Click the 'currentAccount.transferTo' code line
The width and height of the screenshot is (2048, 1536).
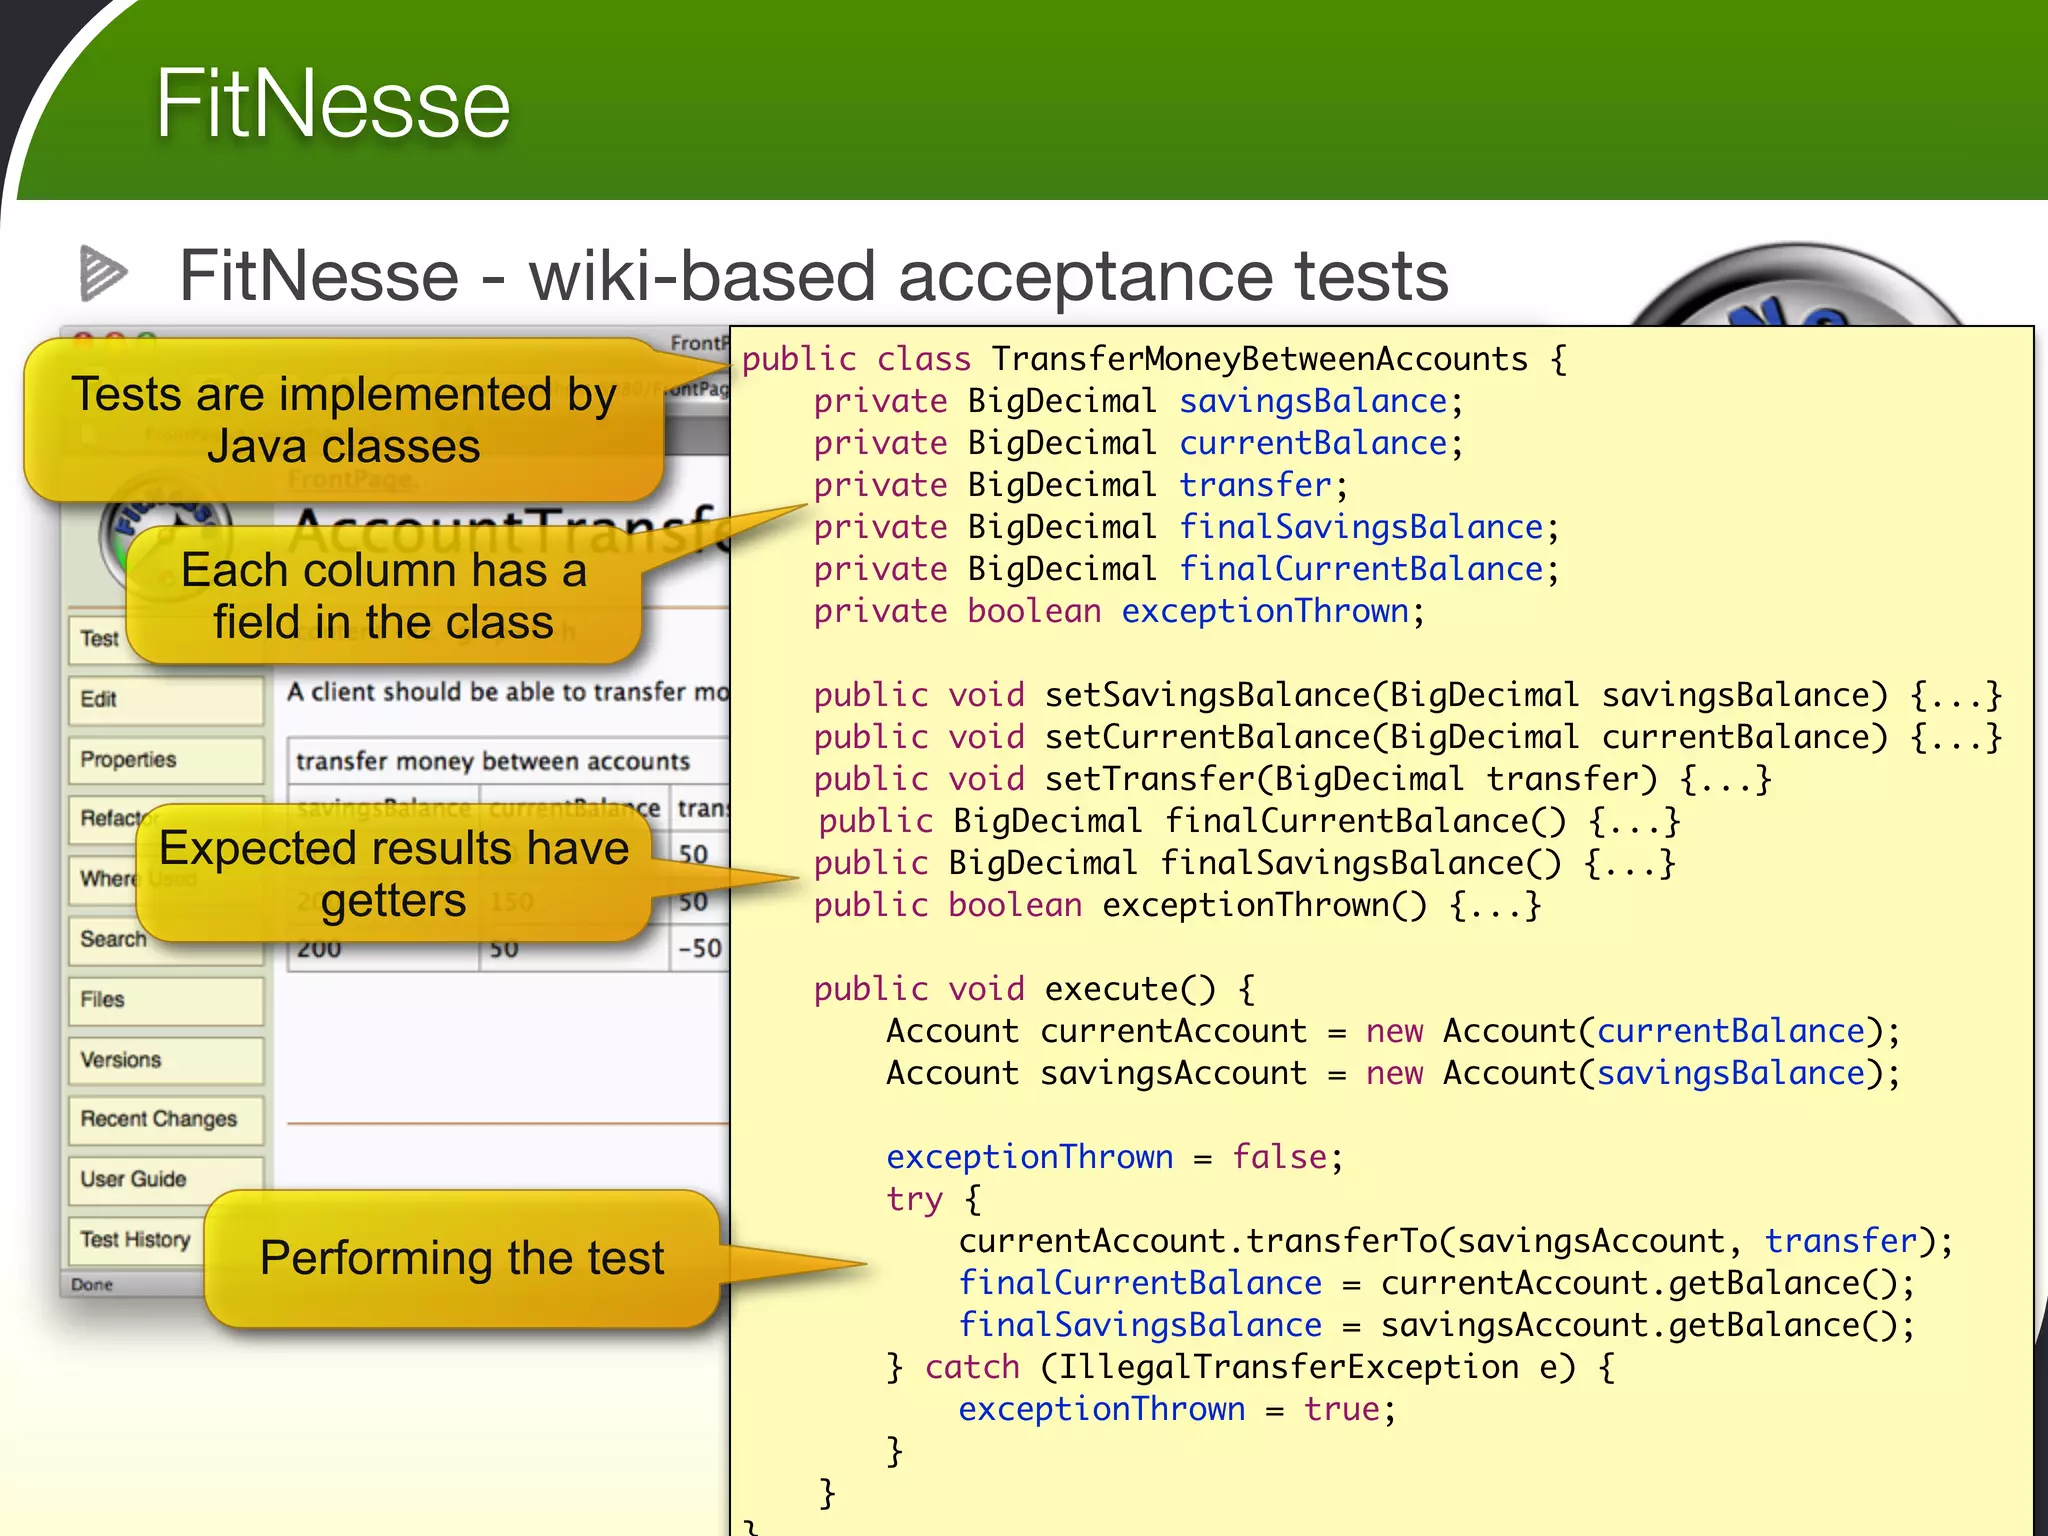[x=1455, y=1241]
